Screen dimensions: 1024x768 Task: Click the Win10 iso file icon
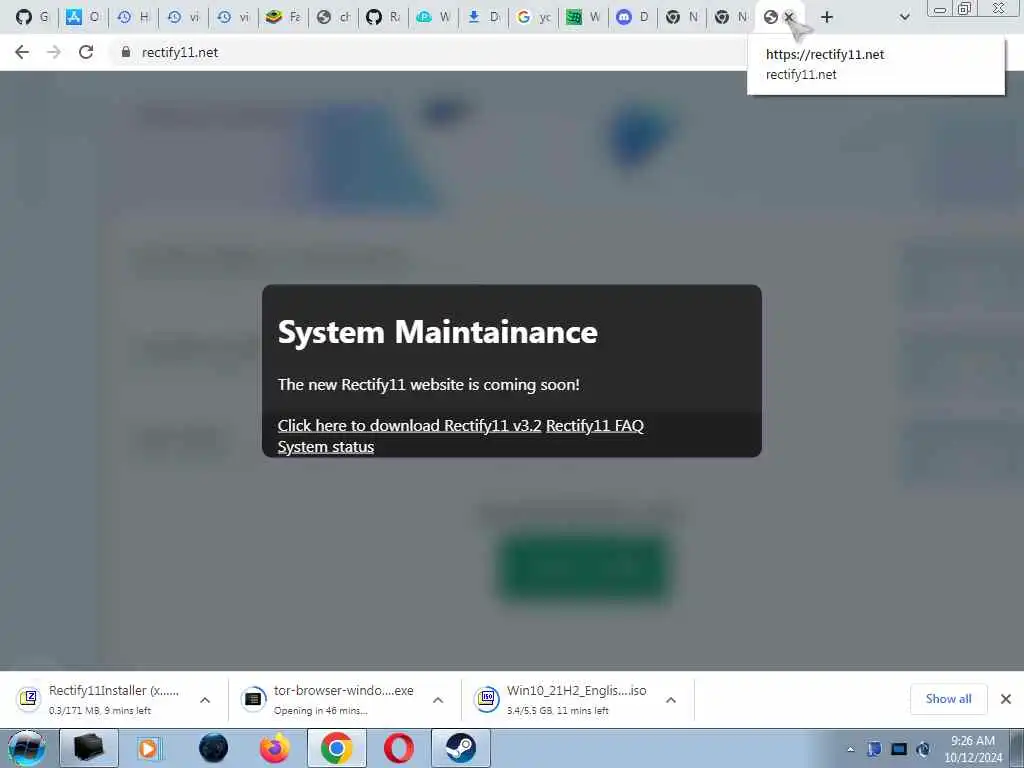point(487,699)
